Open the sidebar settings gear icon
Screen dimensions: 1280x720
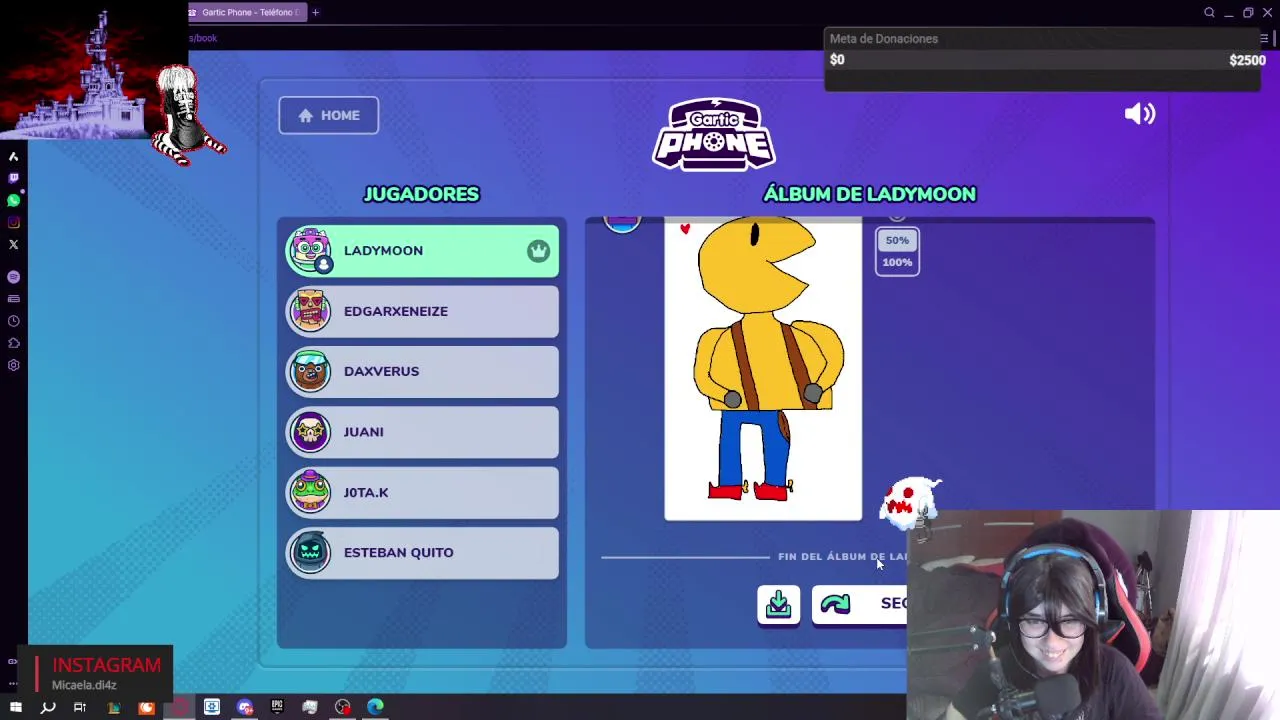click(13, 365)
